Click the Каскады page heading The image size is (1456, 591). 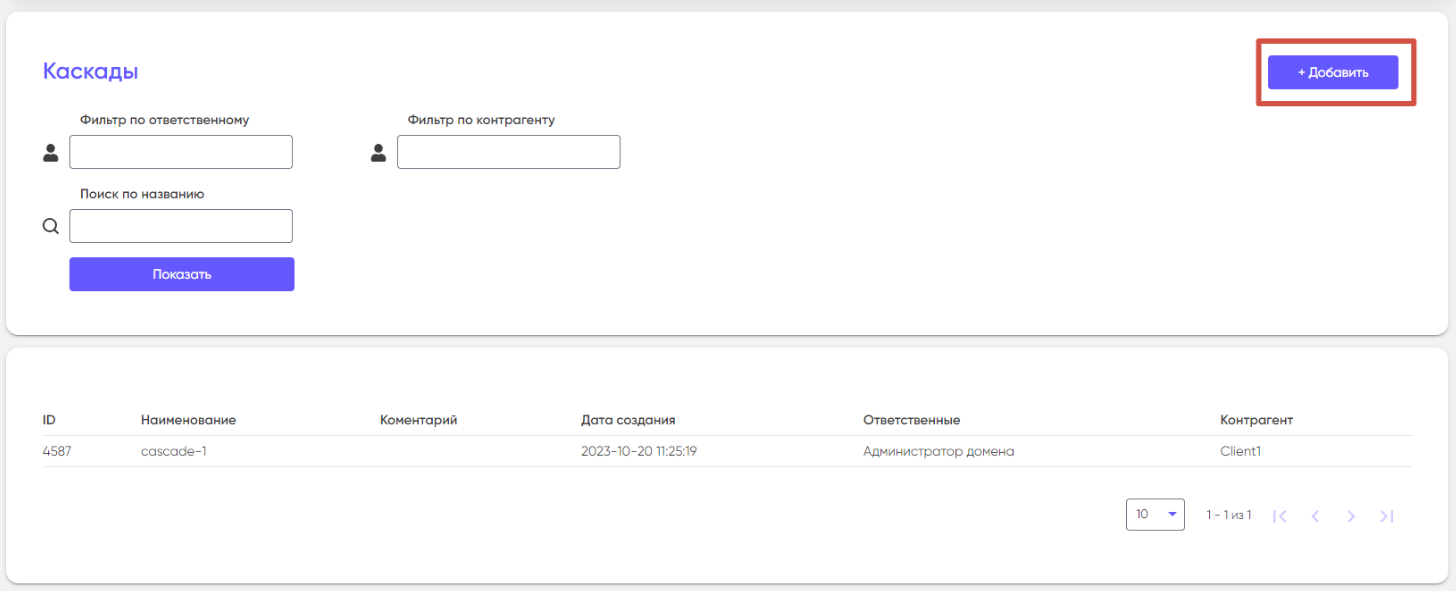click(x=90, y=71)
